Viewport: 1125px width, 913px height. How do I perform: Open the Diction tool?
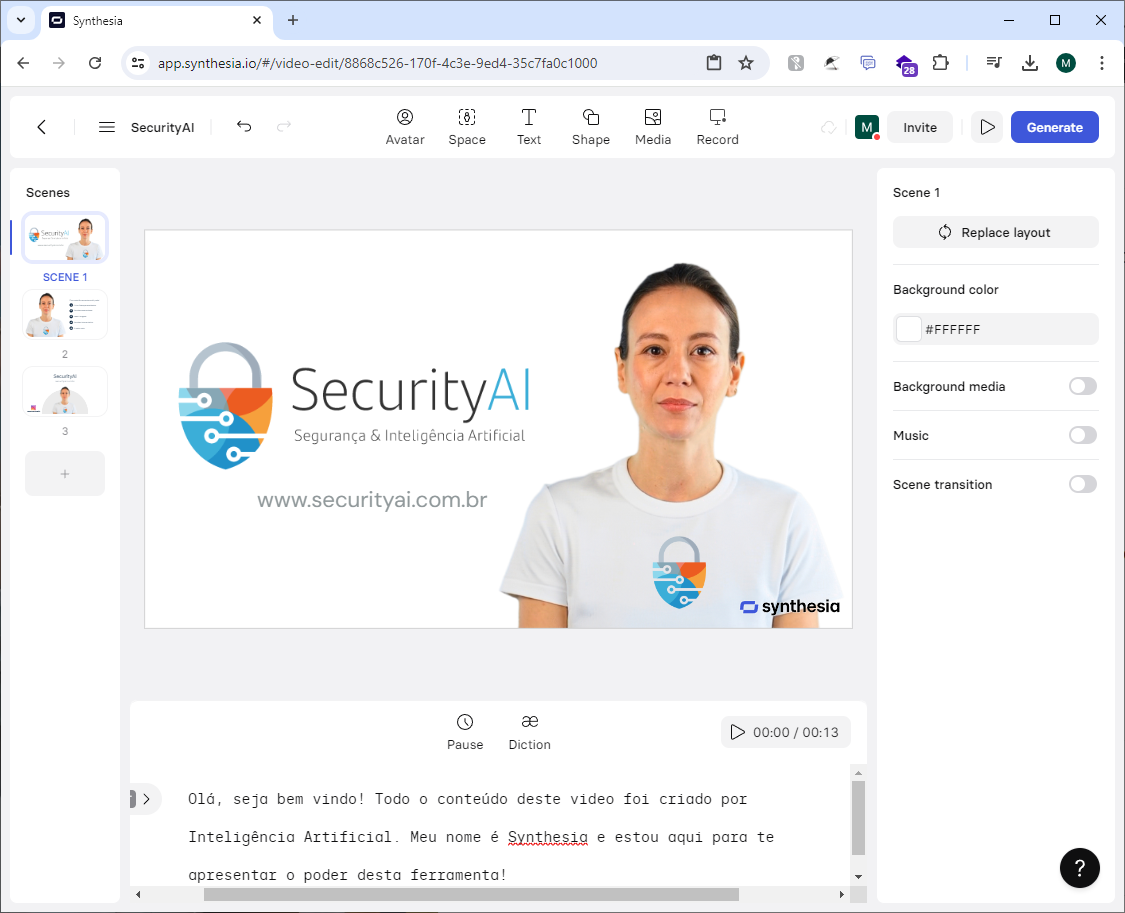529,732
